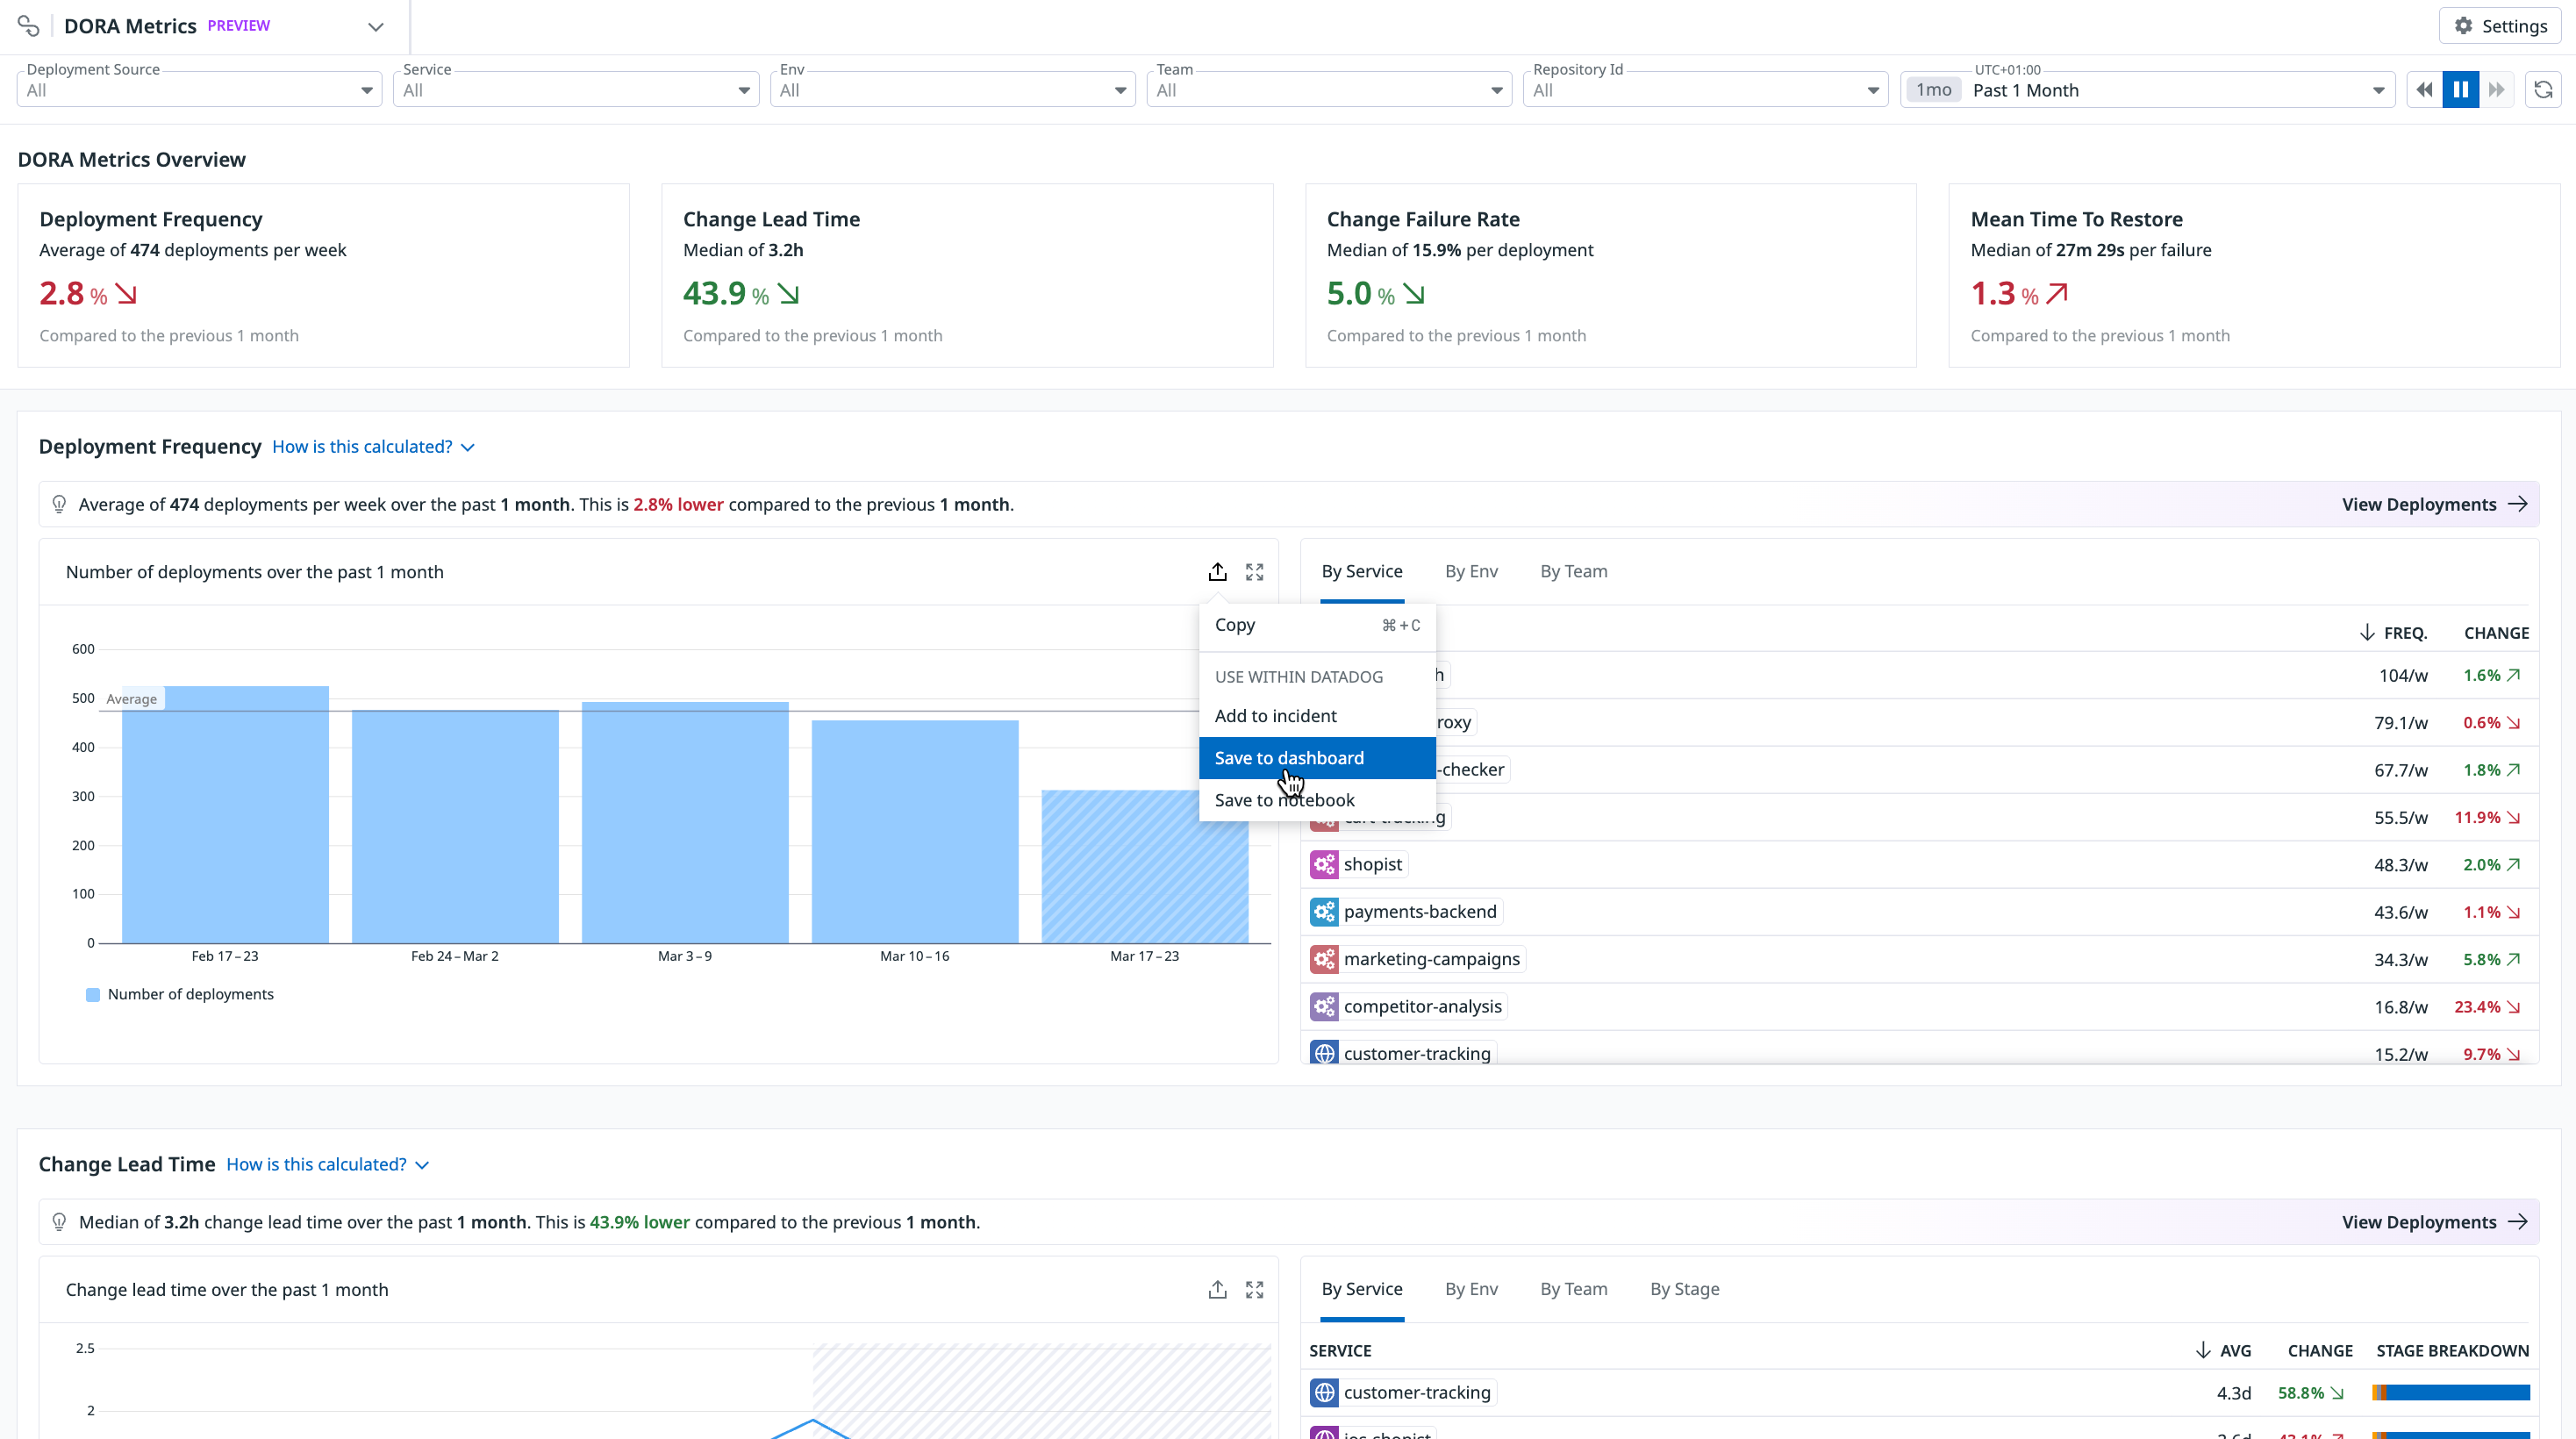Switch to By Team tab in Change Lead Time
The image size is (2576, 1439).
click(x=1573, y=1289)
